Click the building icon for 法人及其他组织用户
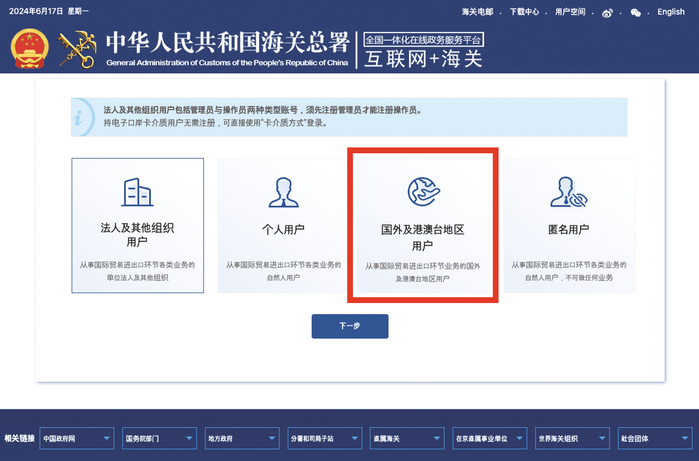Viewport: 699px width, 461px height. pos(137,192)
